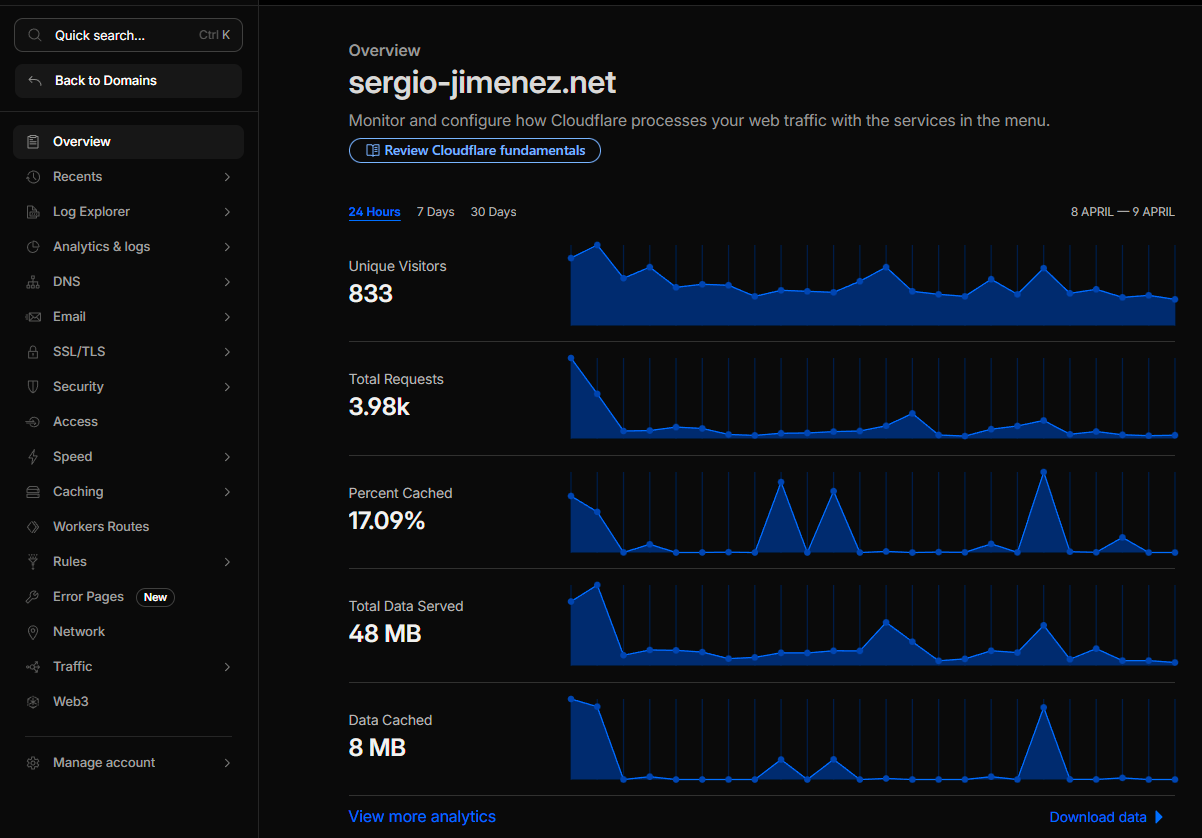Viewport: 1202px width, 838px height.
Task: Click the book icon in Review Cloudflare fundamentals
Action: point(372,151)
